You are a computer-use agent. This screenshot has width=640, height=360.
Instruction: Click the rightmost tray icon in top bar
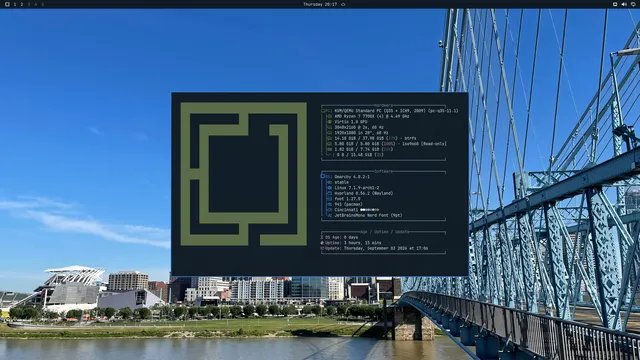[633, 4]
